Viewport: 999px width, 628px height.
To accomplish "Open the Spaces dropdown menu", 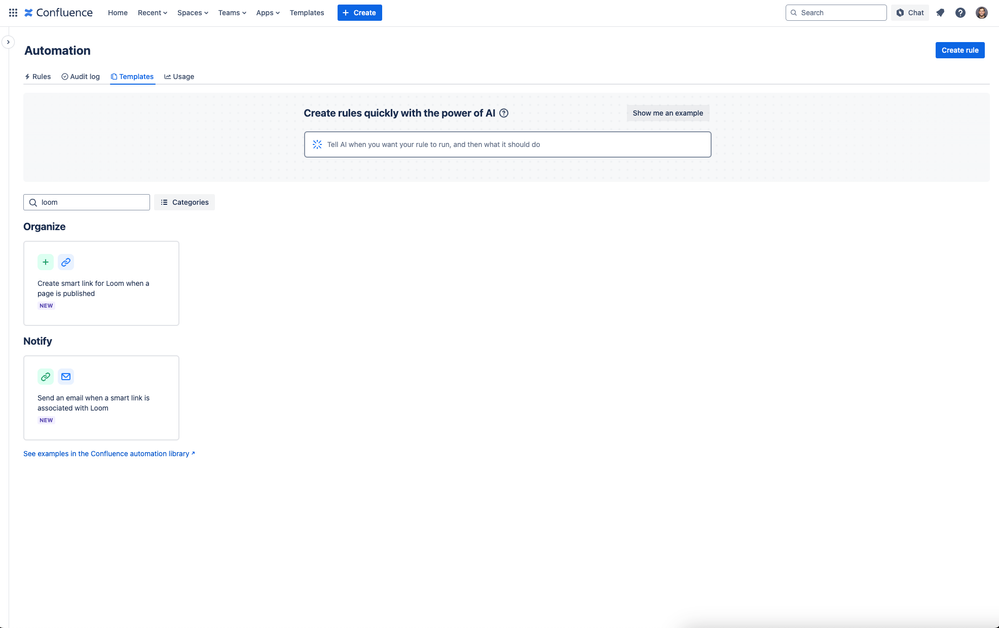I will pos(192,13).
